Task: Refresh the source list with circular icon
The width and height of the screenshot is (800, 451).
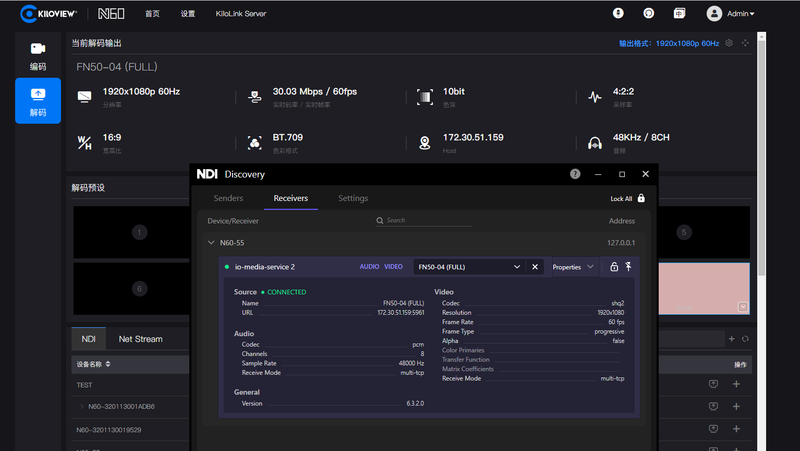Action: click(x=745, y=339)
